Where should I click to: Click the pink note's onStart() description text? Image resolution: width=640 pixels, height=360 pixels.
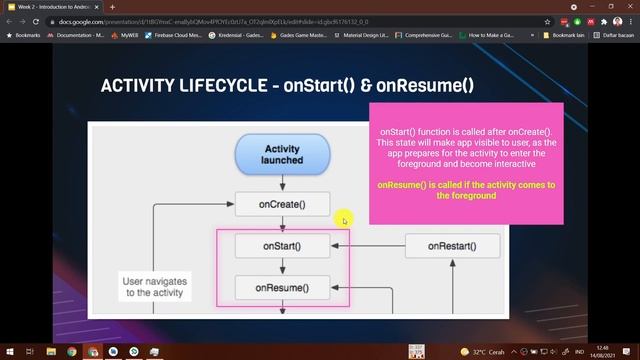tap(467, 148)
